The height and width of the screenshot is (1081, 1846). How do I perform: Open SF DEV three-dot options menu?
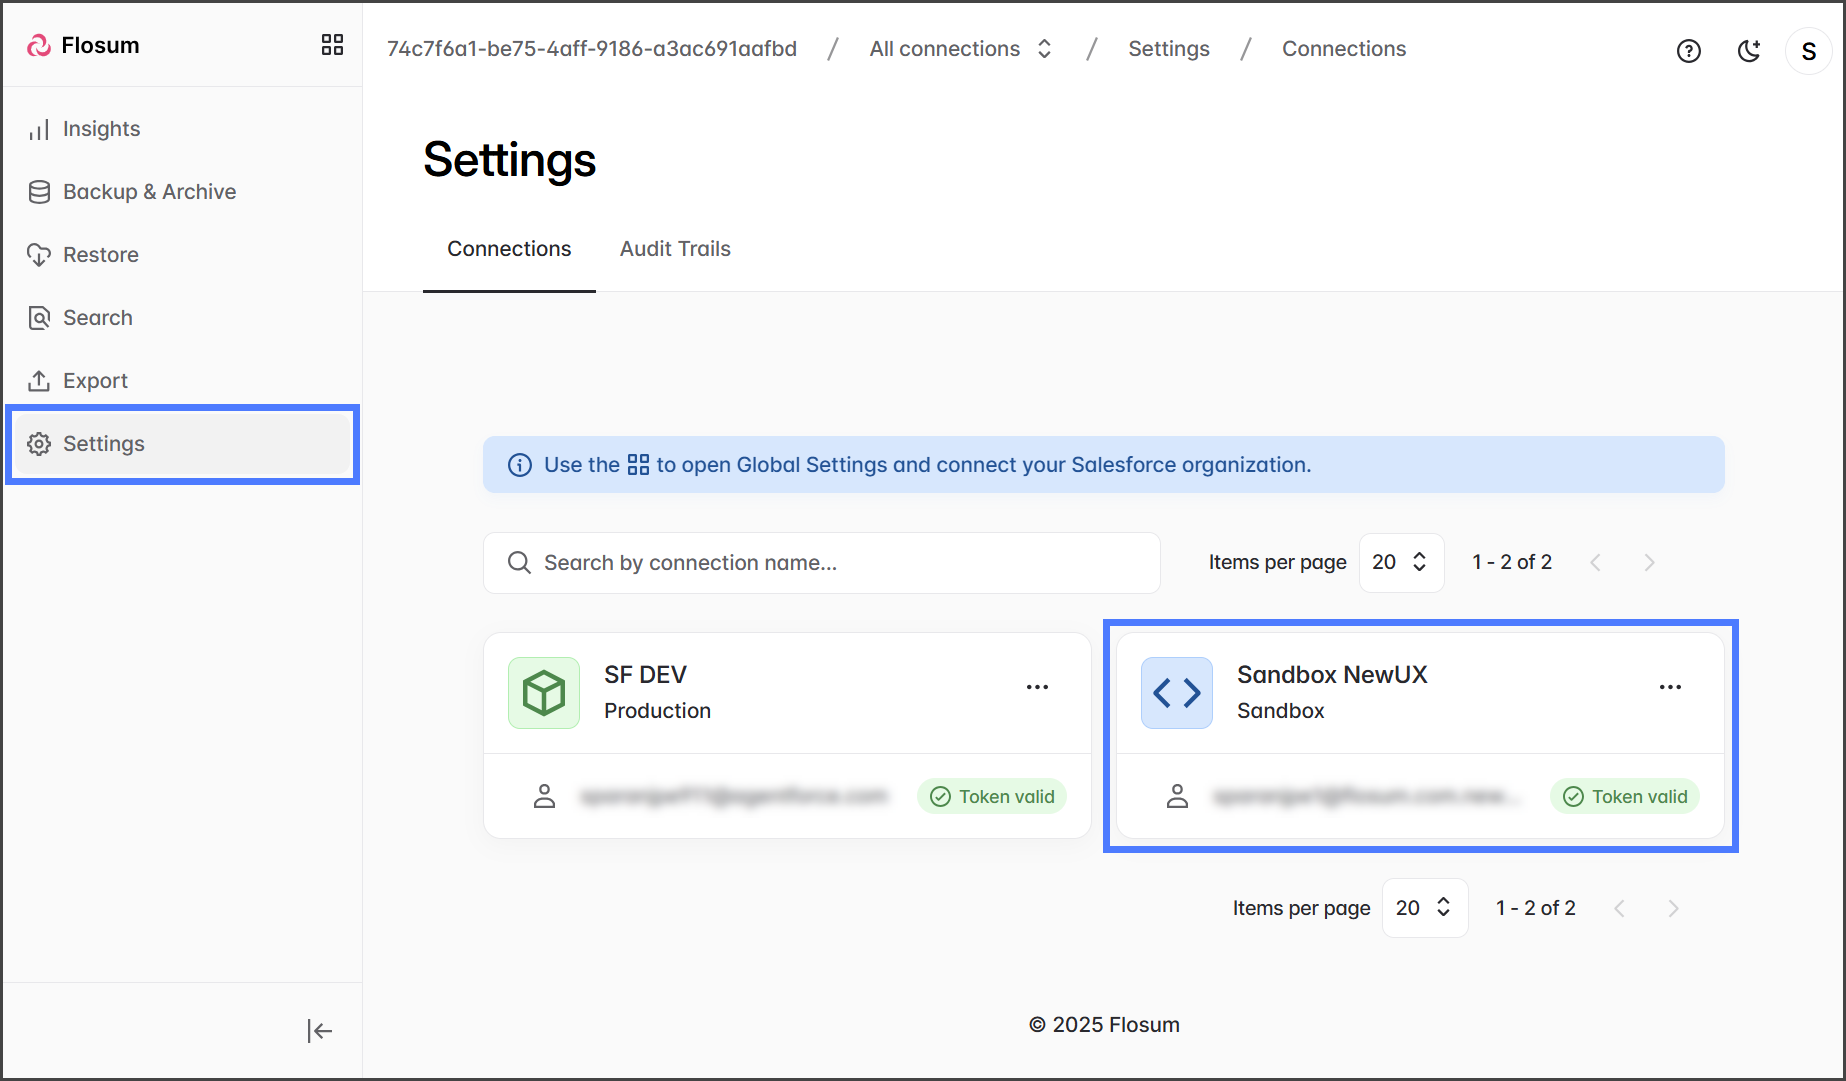point(1037,687)
